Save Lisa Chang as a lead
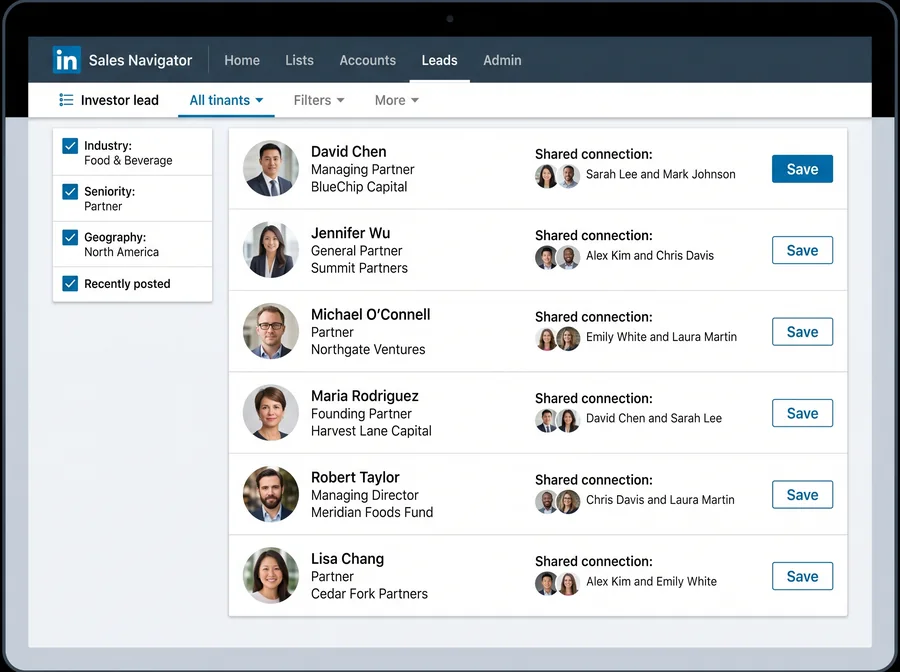 coord(802,576)
